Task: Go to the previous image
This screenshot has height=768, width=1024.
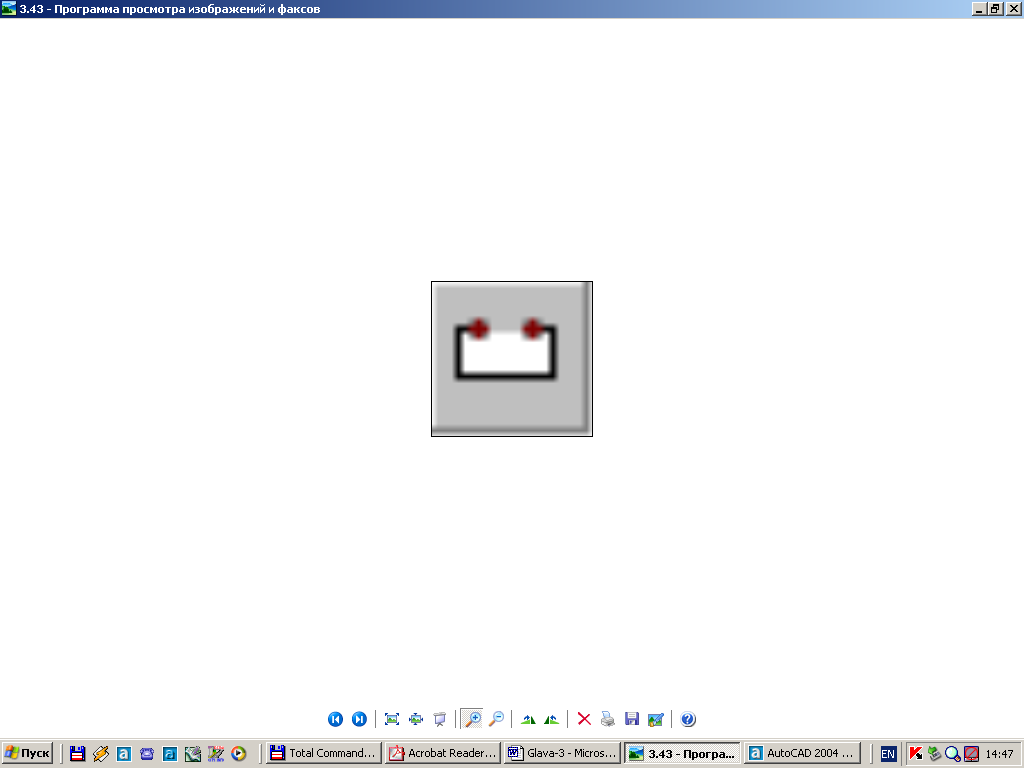Action: pyautogui.click(x=335, y=719)
